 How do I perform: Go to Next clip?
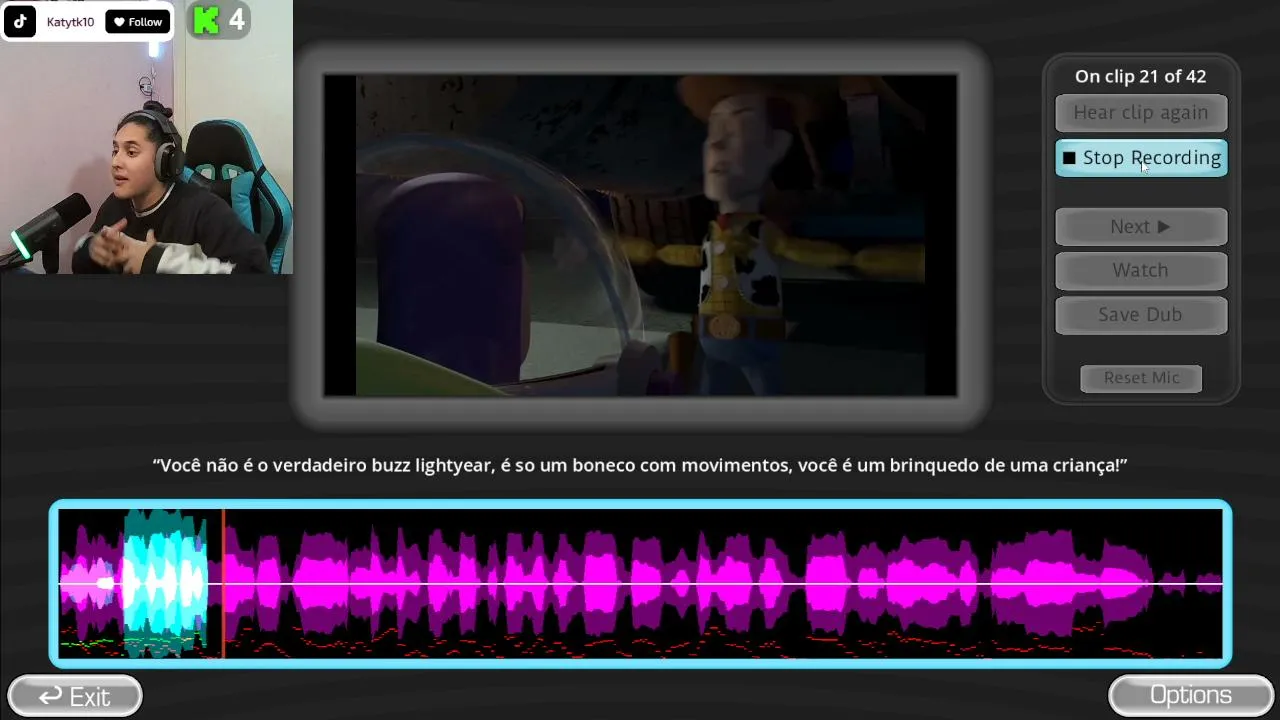(x=1141, y=227)
